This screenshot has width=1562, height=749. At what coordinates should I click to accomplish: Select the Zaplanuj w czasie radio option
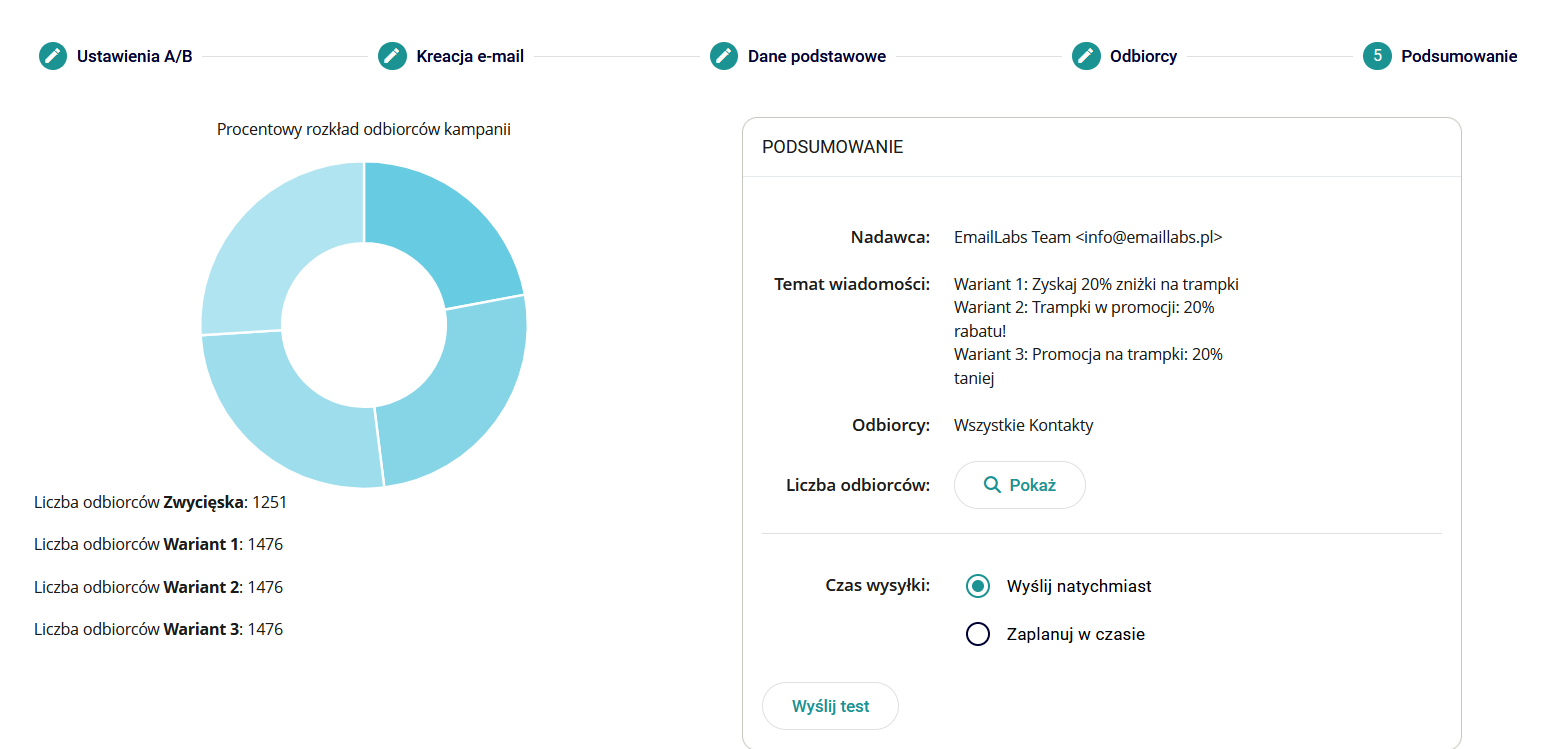(x=978, y=634)
